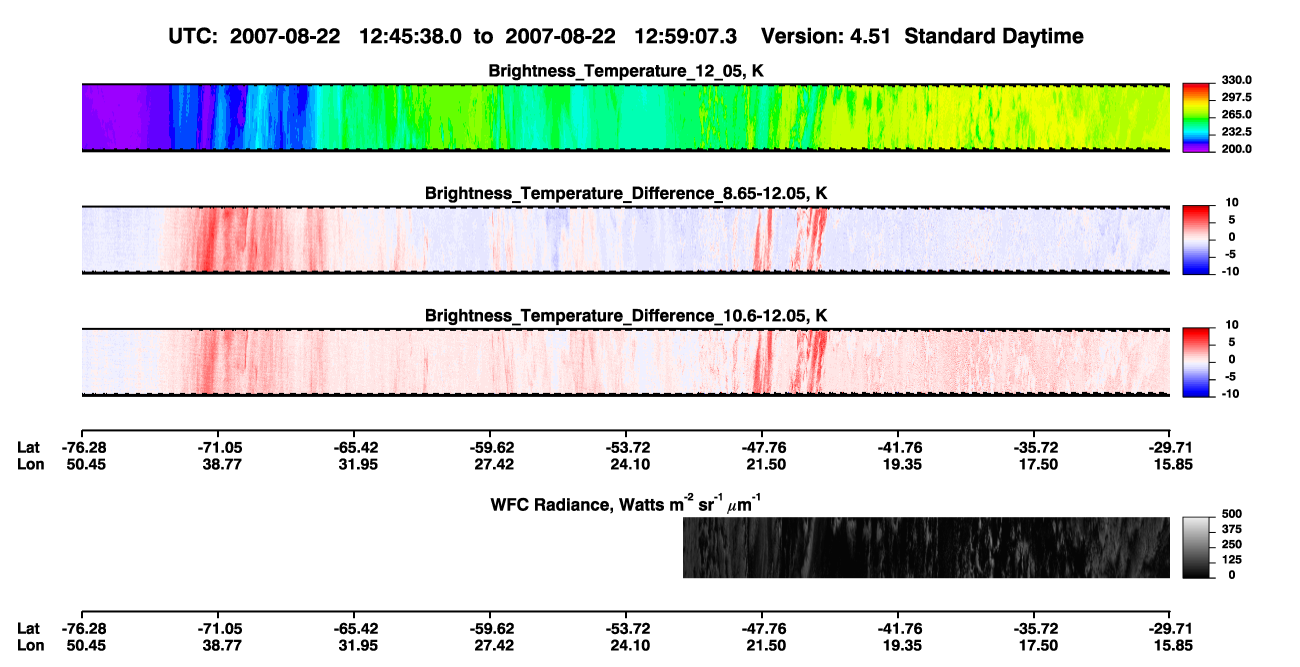Click the Brightness_Temperature_12_05 plot title
The width and height of the screenshot is (1300, 667).
tap(625, 71)
